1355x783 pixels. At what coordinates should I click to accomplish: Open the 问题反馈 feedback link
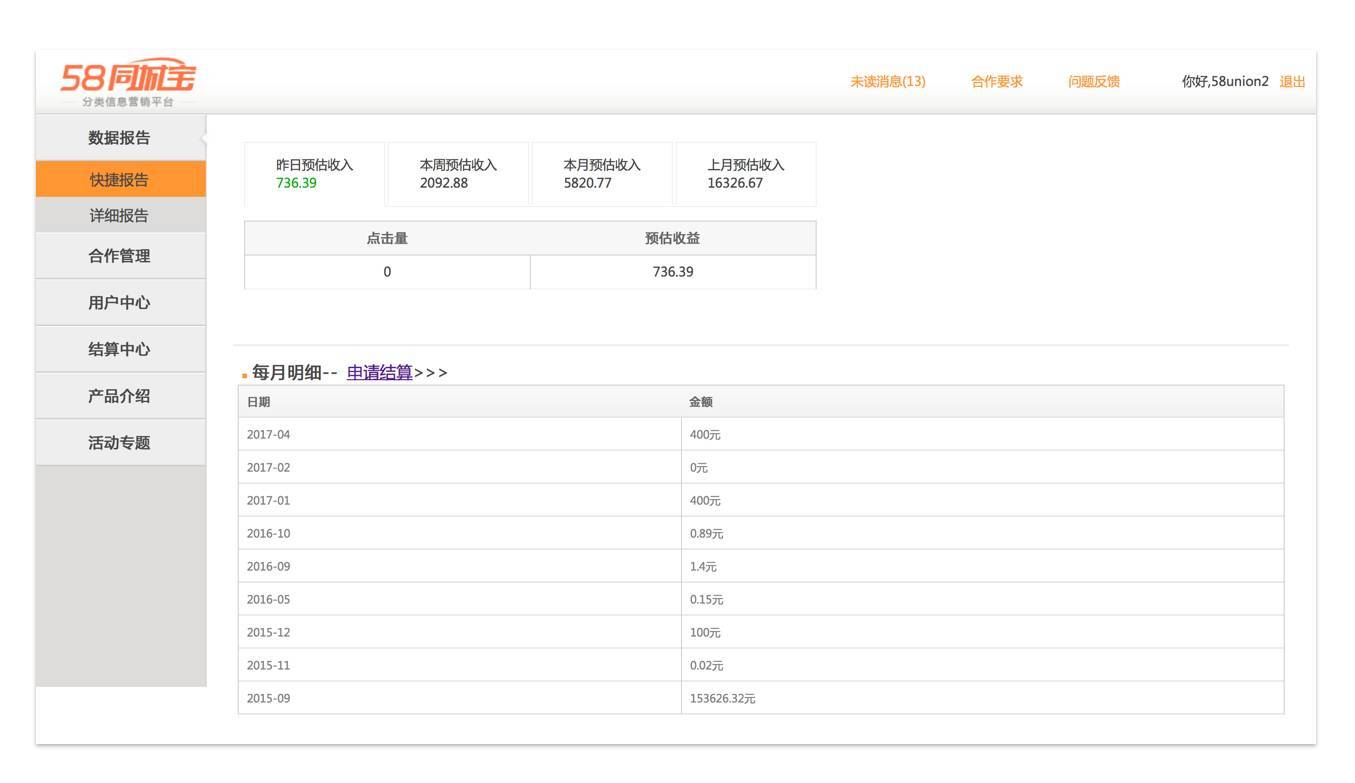(1094, 82)
